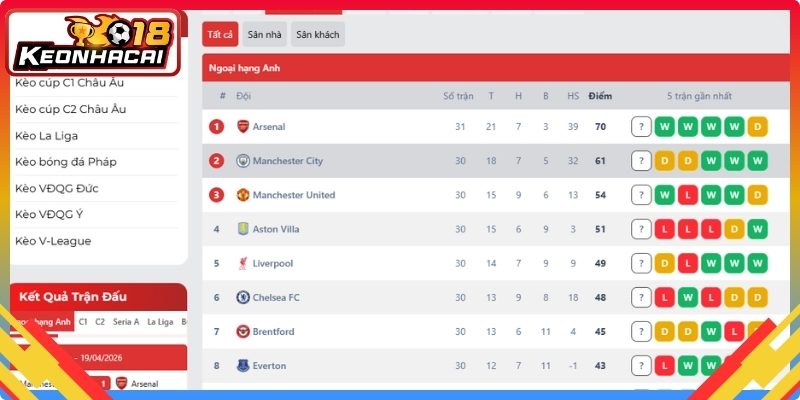Viewport: 800px width, 400px height.
Task: Open Kèo cúp C1 Châu Âu link
Action: [69, 83]
